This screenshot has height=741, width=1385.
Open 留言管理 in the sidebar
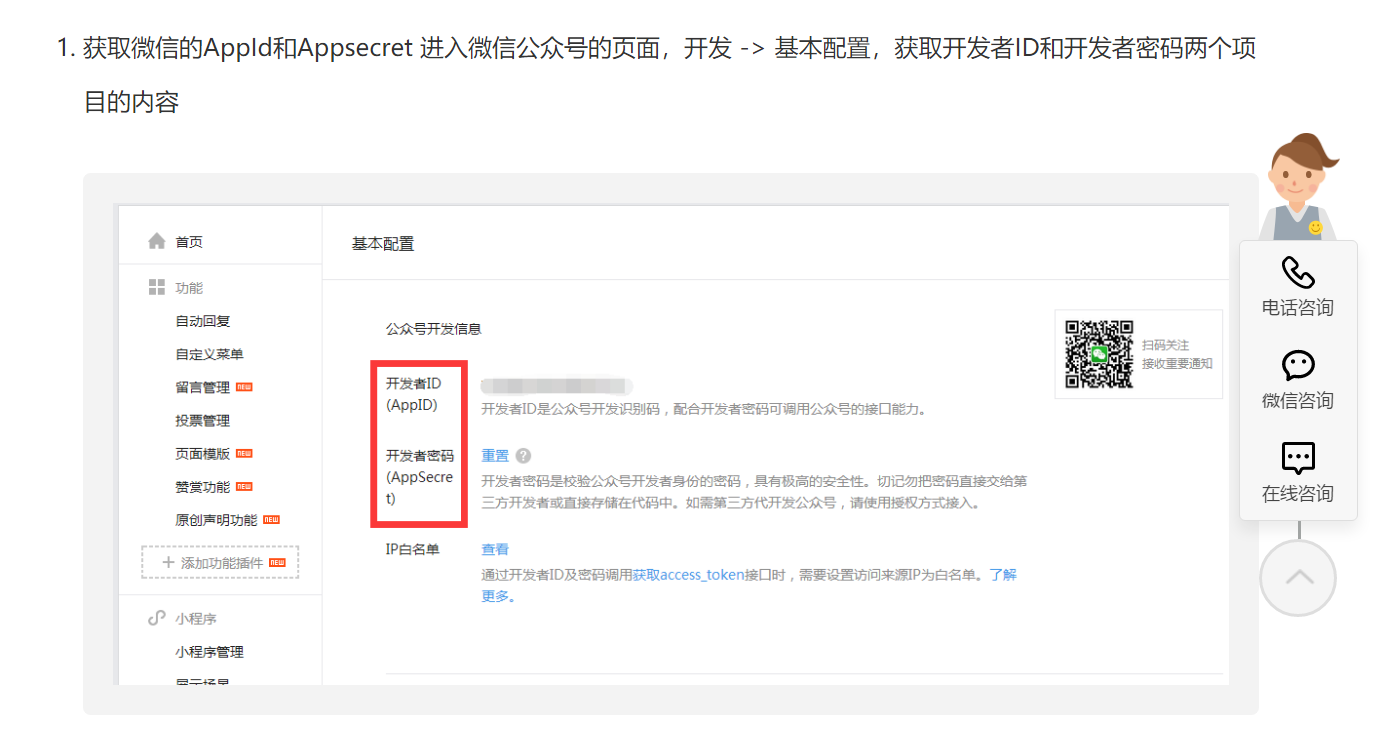click(203, 387)
